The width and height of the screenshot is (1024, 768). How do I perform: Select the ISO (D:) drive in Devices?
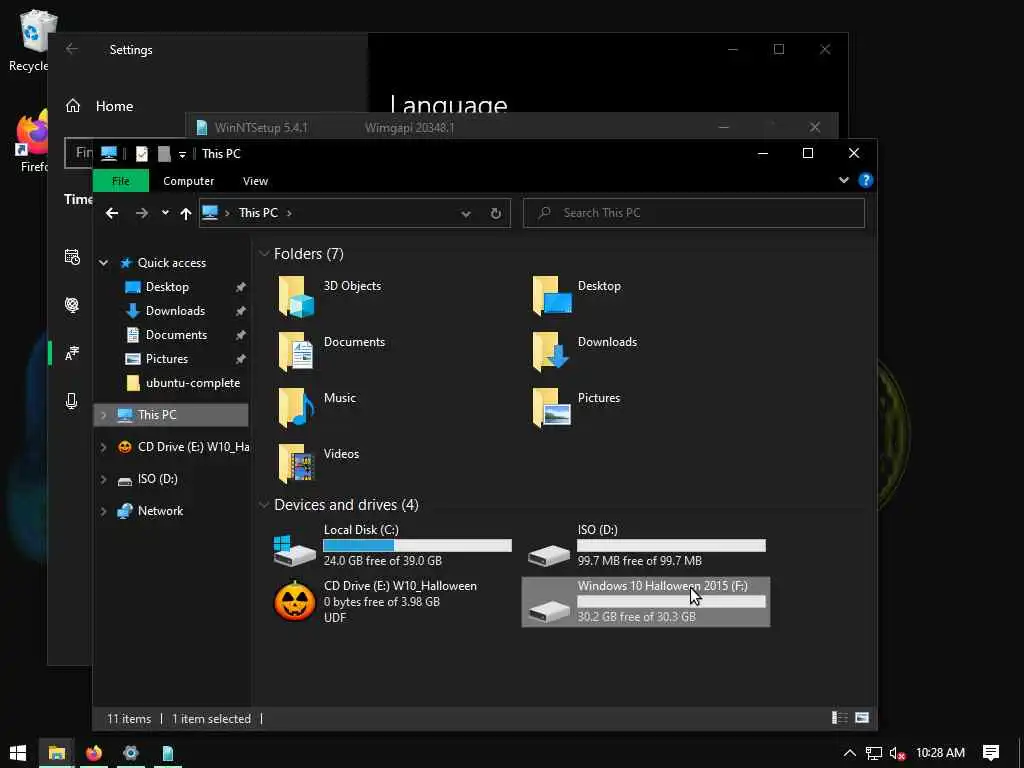647,545
